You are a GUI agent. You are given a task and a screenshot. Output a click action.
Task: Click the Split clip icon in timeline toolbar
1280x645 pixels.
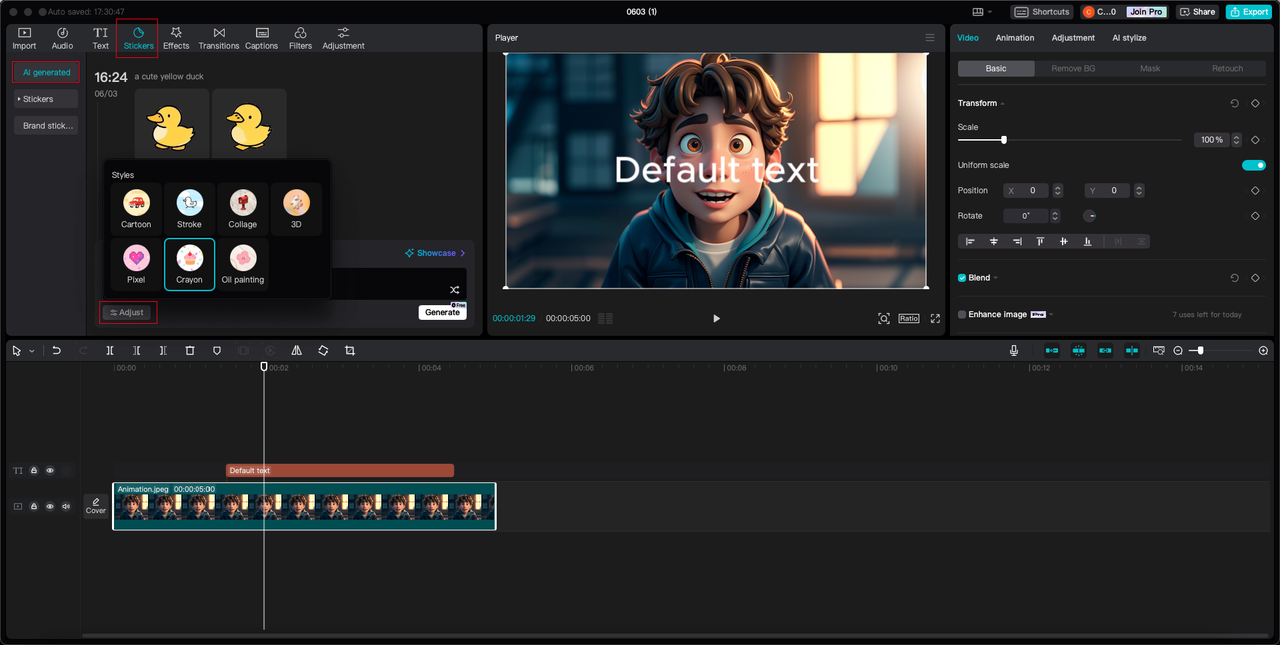pyautogui.click(x=110, y=351)
